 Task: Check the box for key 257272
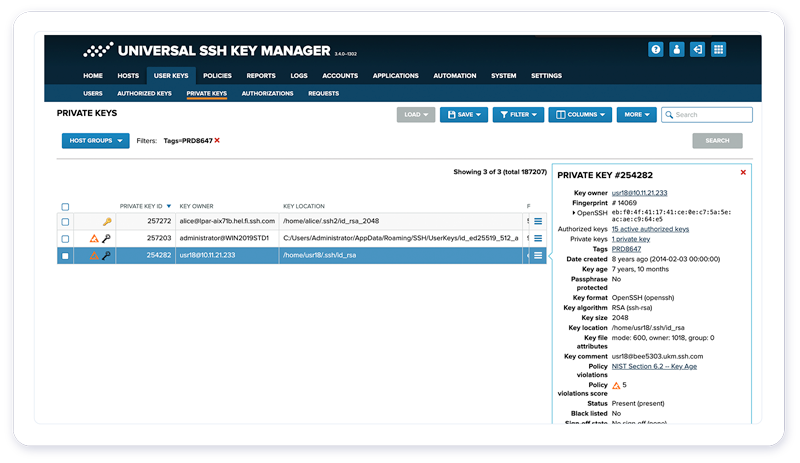point(66,222)
